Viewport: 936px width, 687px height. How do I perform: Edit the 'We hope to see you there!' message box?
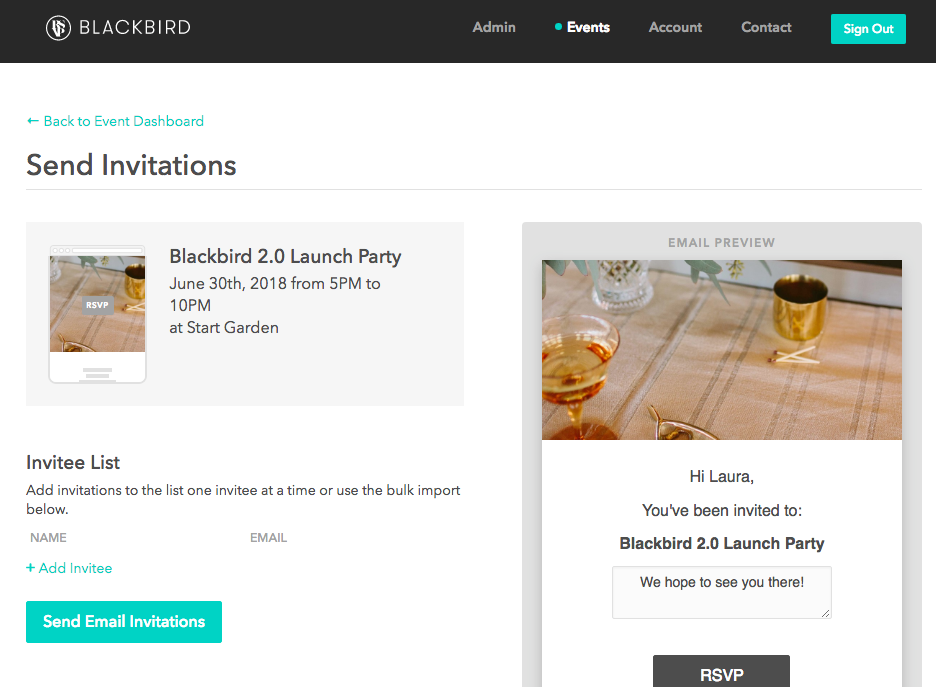pos(722,592)
